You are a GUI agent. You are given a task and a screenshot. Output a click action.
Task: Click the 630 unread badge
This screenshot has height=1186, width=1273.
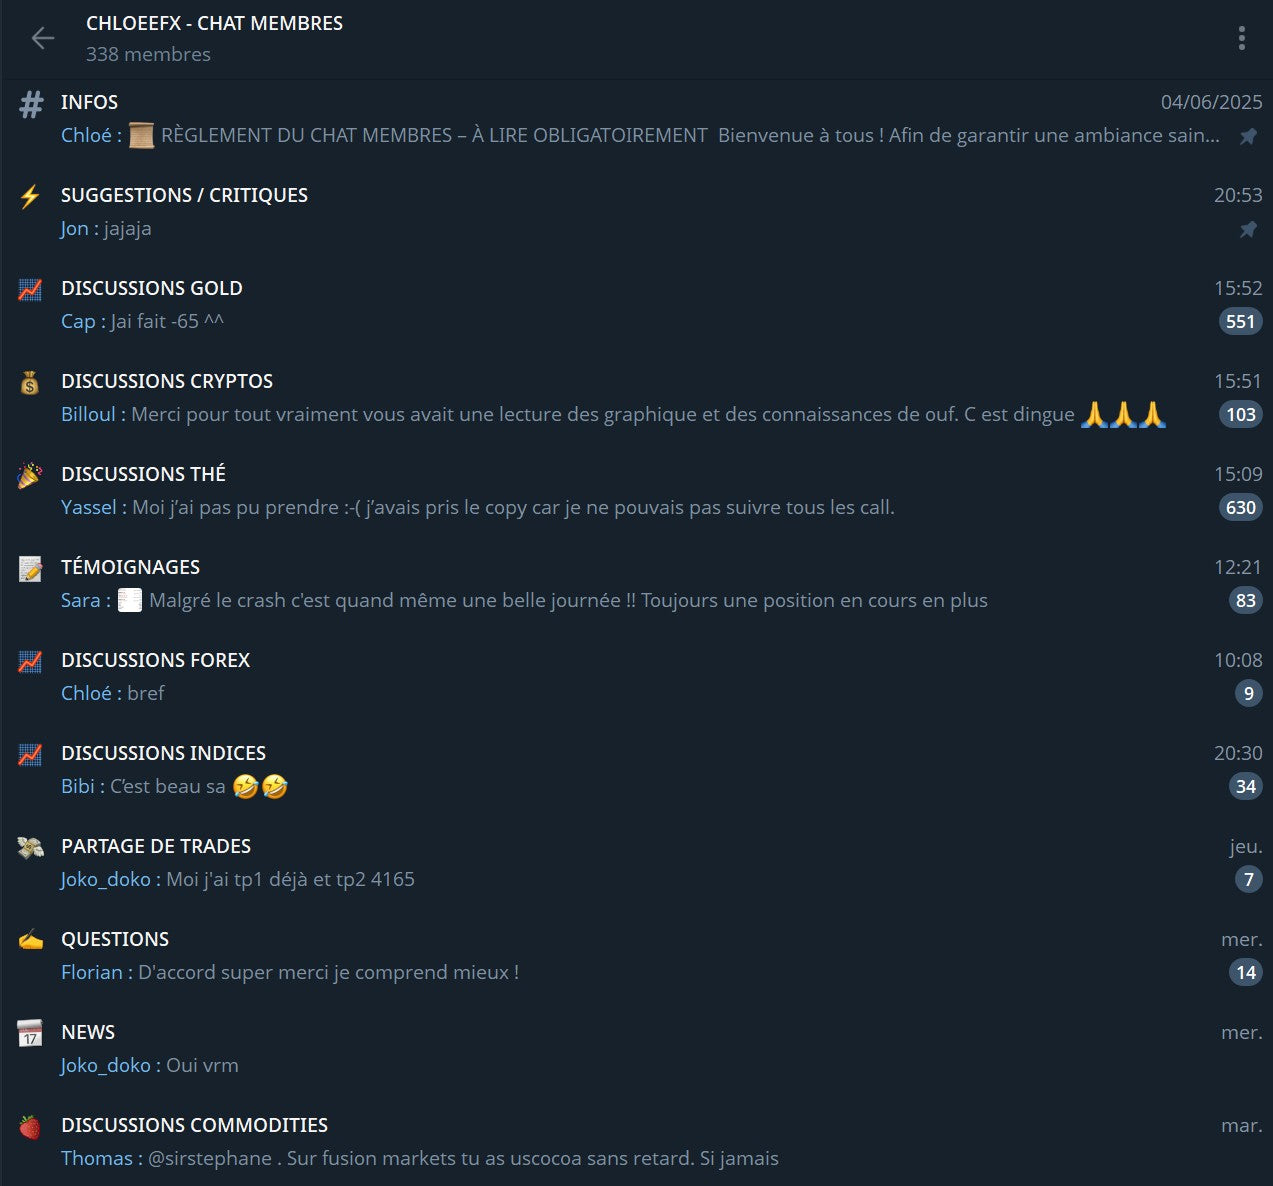(x=1240, y=507)
